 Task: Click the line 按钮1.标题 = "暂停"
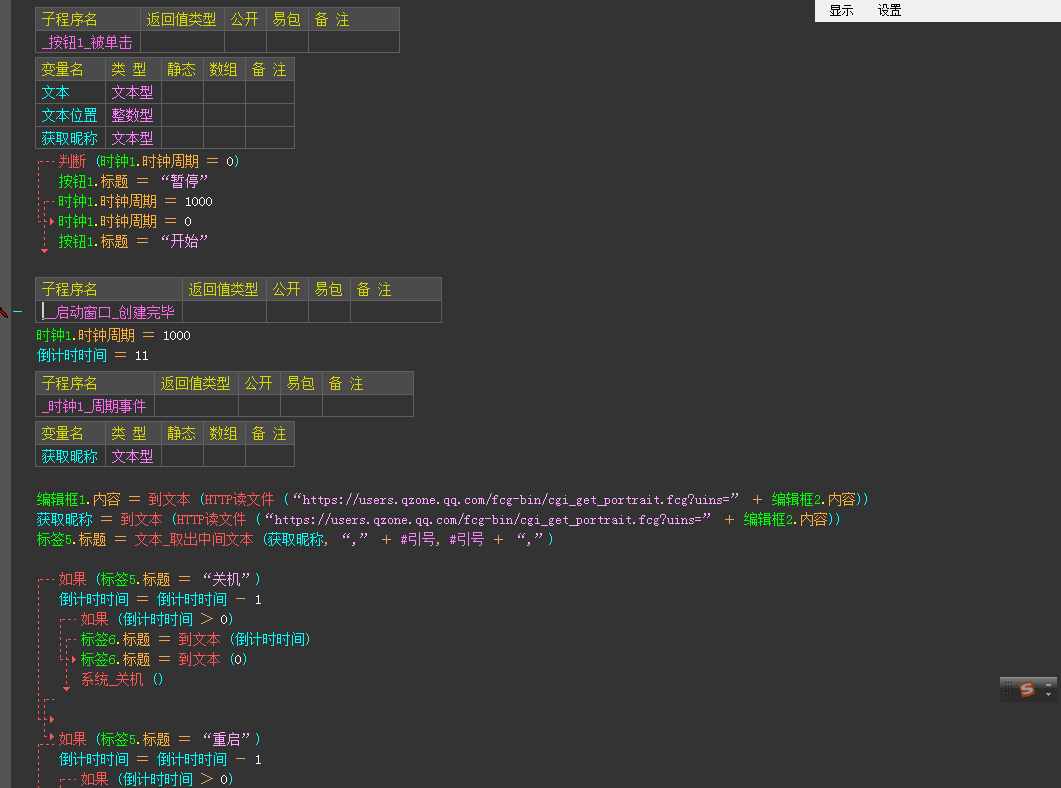click(133, 181)
